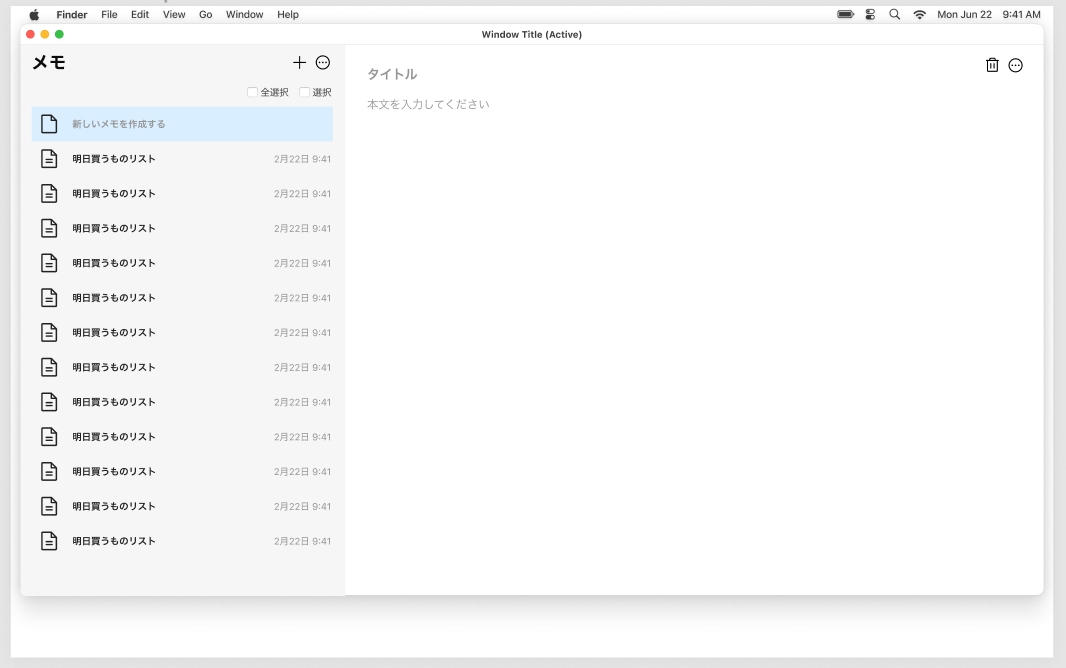This screenshot has width=1066, height=668.
Task: Click the date and time in the menu bar
Action: [988, 15]
